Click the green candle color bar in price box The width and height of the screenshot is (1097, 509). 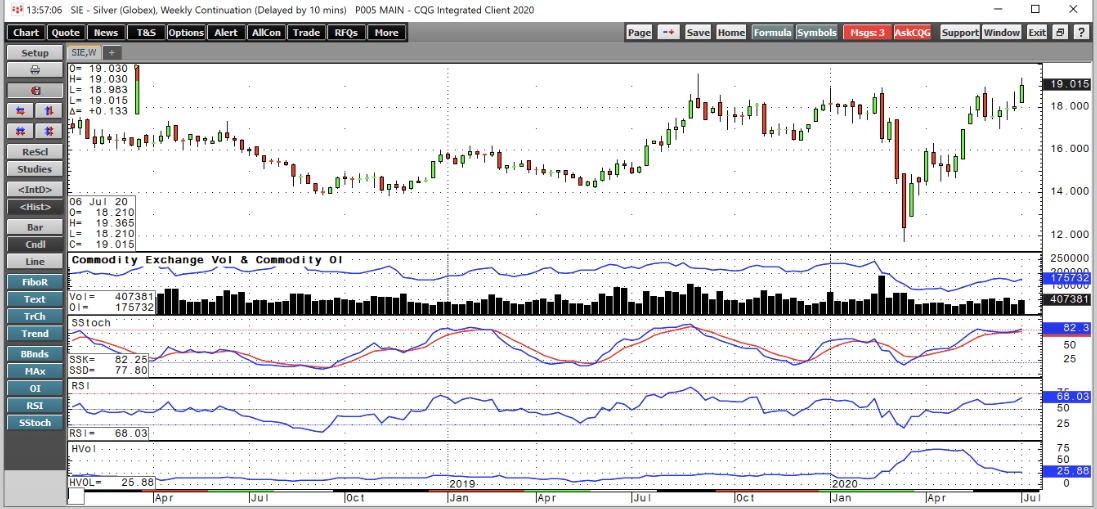click(137, 90)
